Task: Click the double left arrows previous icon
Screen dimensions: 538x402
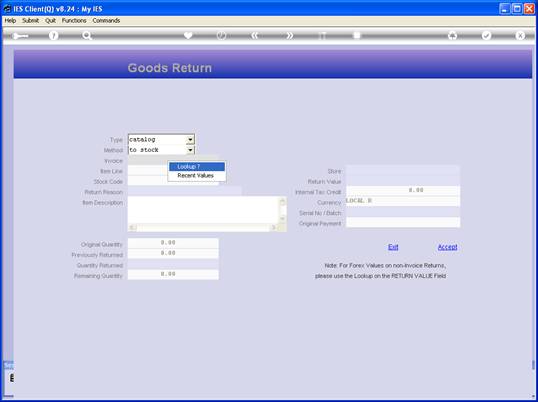Action: (x=255, y=35)
